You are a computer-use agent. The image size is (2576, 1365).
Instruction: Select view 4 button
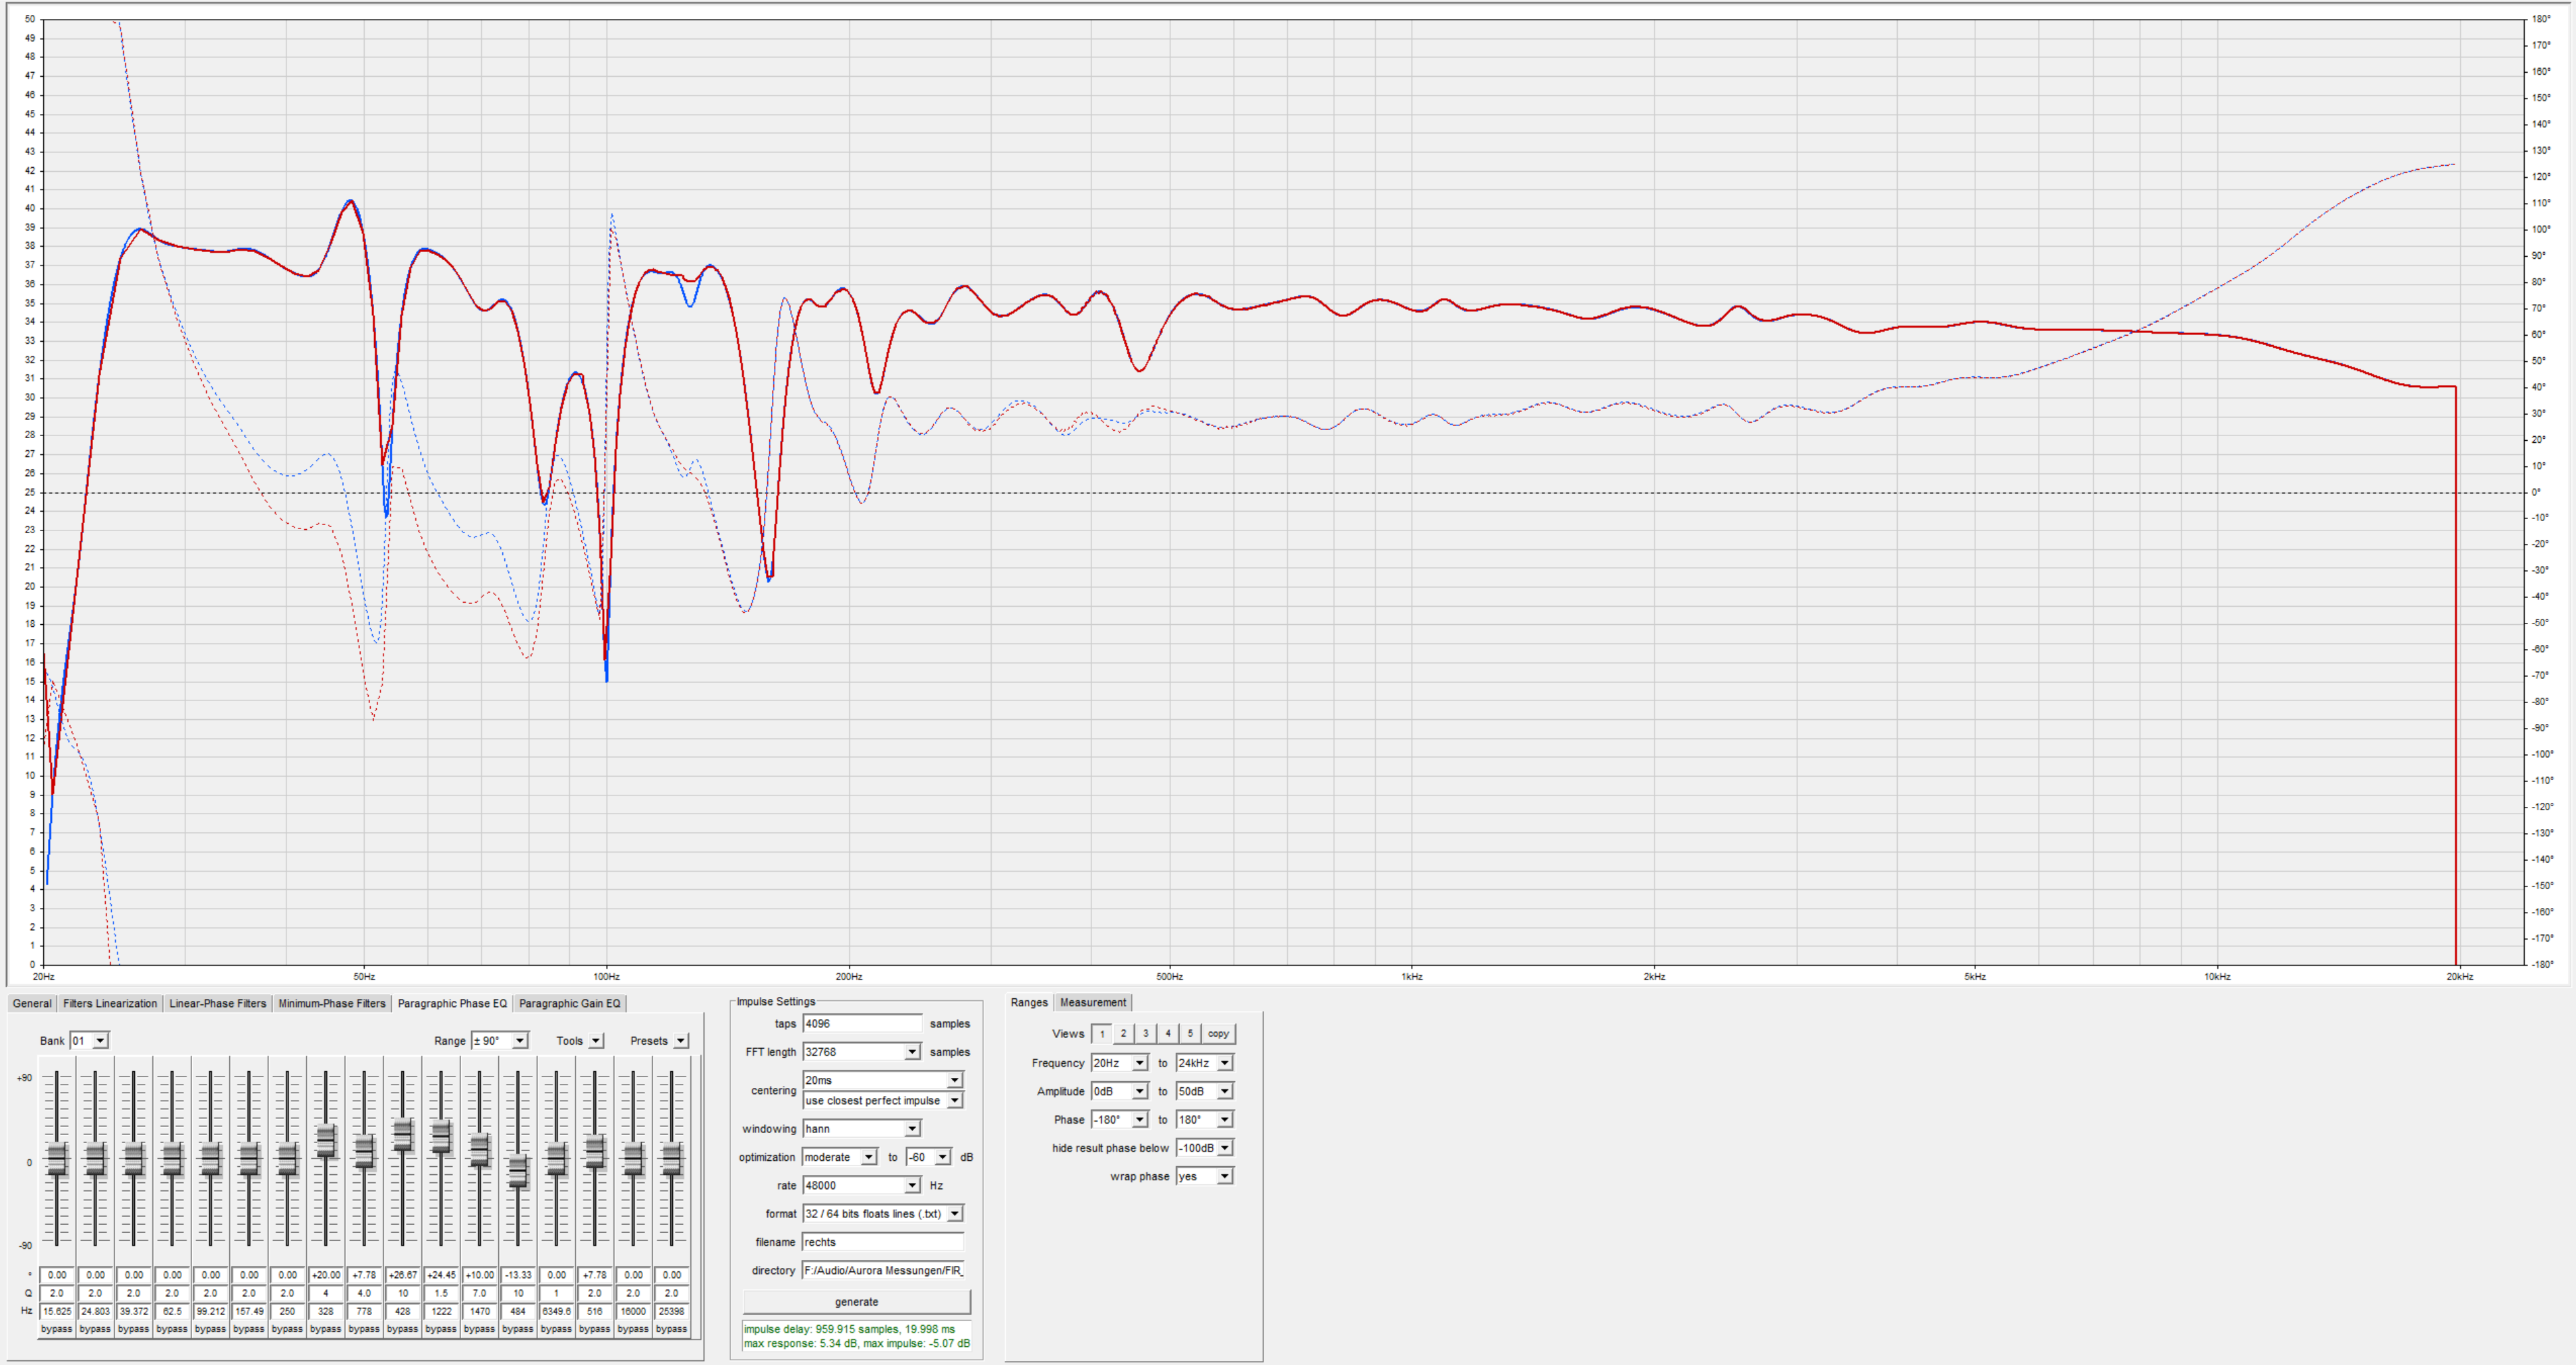[x=1168, y=1034]
